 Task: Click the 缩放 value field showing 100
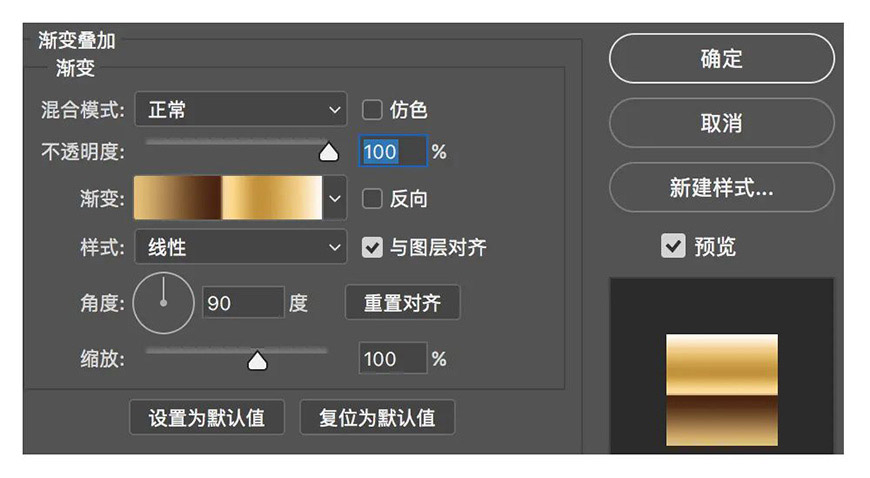click(393, 359)
